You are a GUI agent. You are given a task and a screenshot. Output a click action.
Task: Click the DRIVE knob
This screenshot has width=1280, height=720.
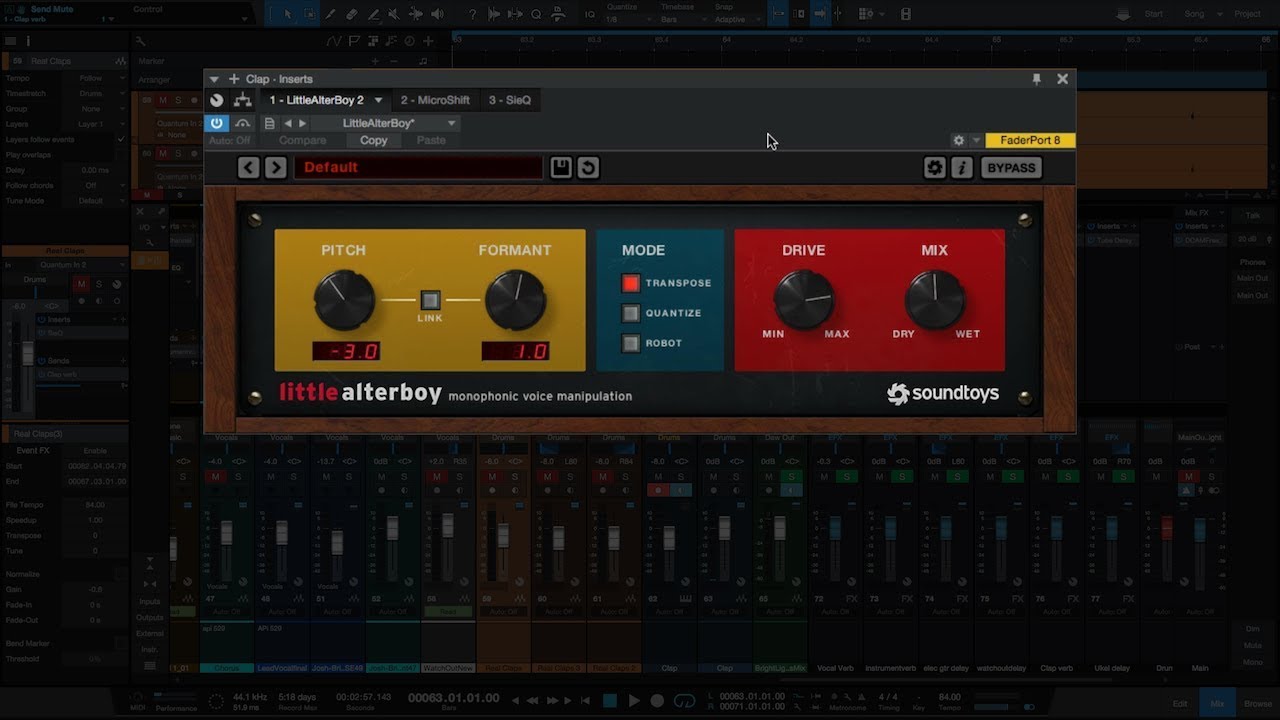click(804, 299)
